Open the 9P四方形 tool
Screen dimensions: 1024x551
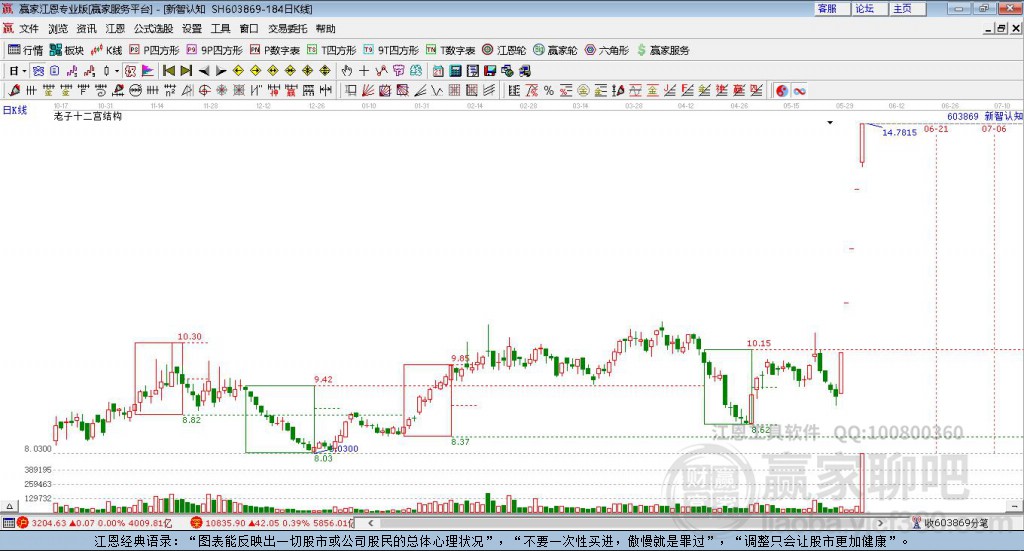click(214, 50)
